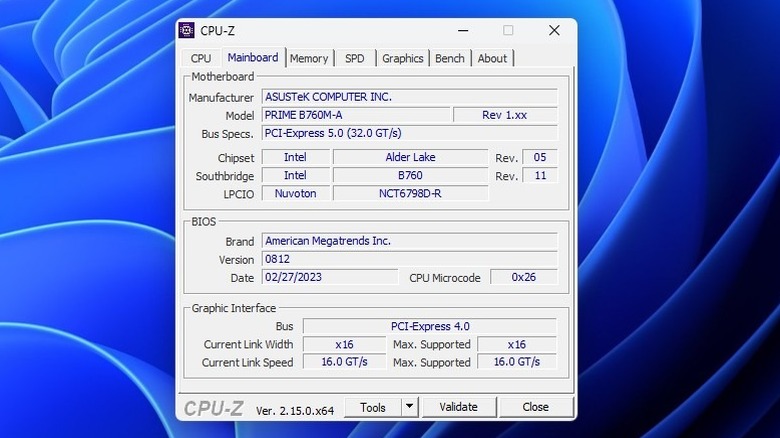Click the Southbridge label
The height and width of the screenshot is (438, 780).
click(224, 176)
